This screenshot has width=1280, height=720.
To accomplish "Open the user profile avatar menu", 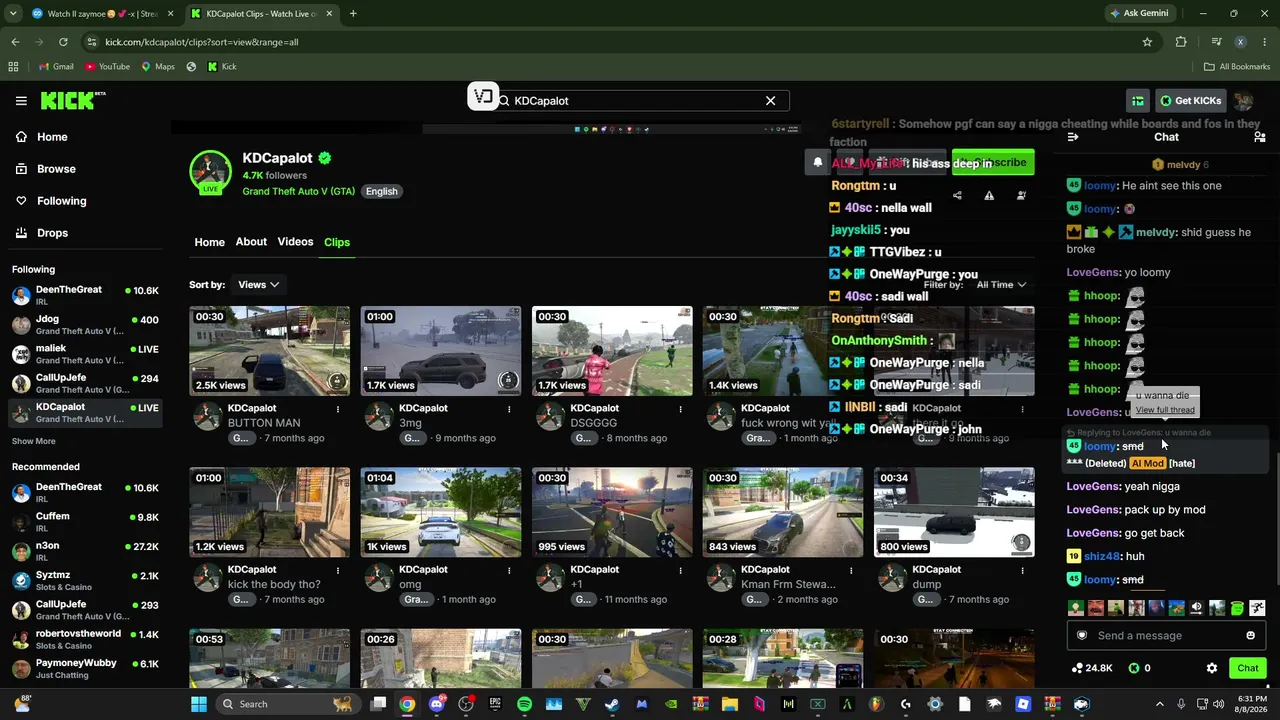I will point(1244,101).
